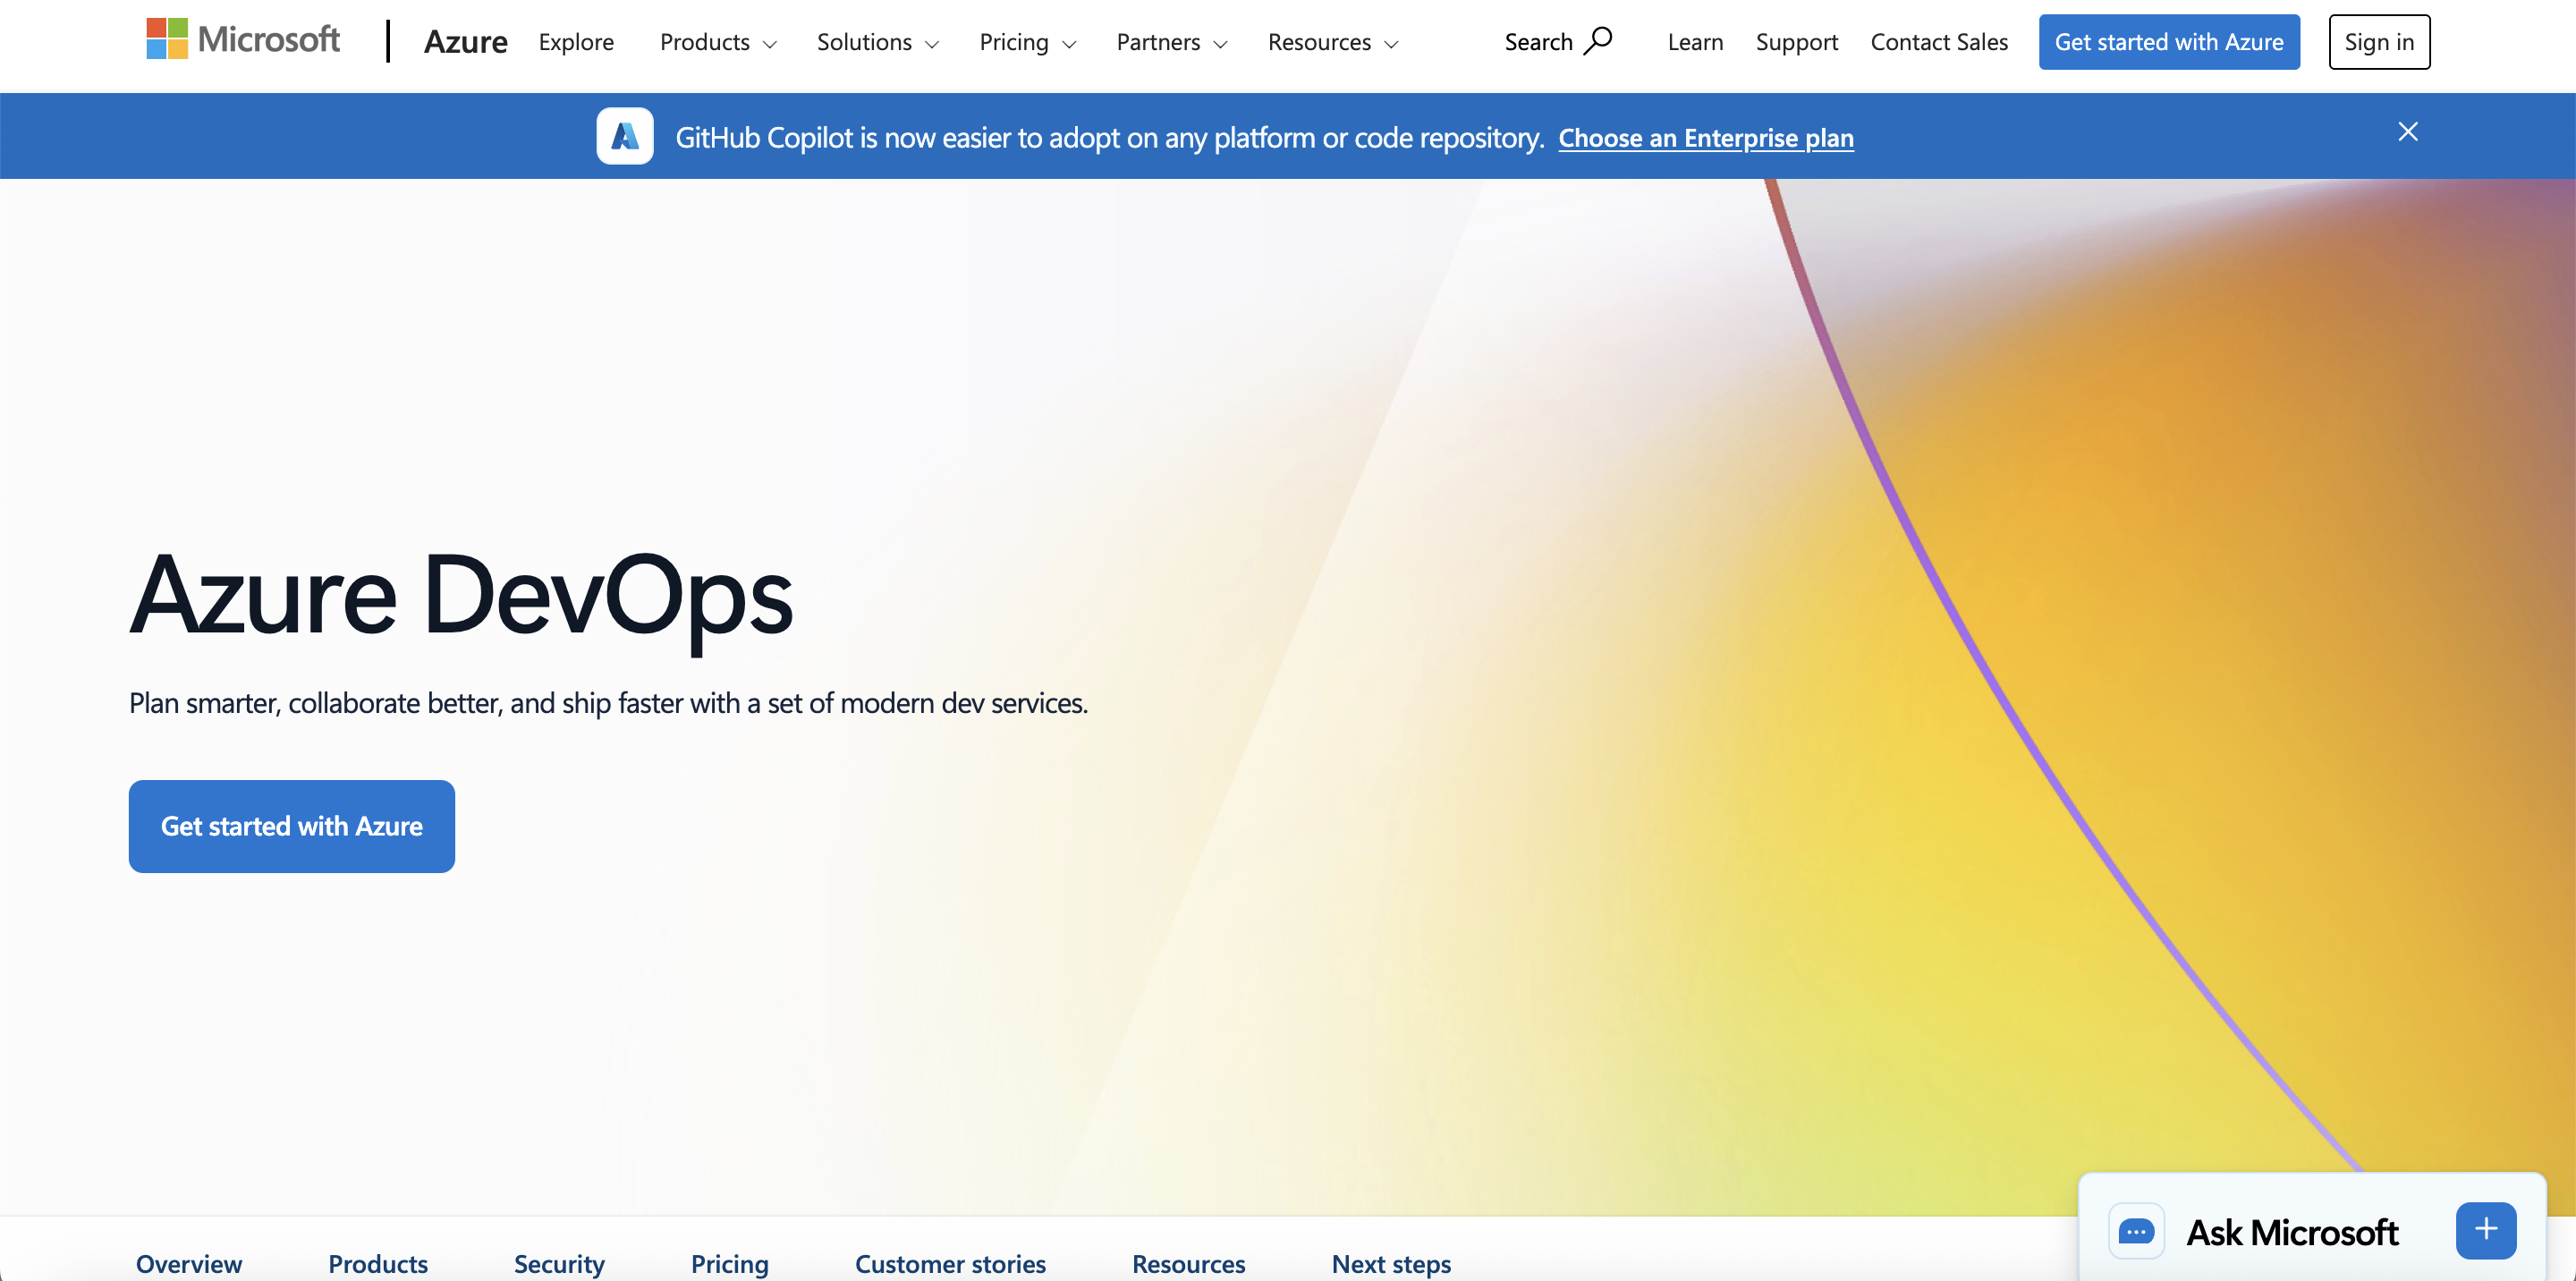Viewport: 2576px width, 1281px height.
Task: Expand the Products dropdown menu
Action: tap(717, 42)
